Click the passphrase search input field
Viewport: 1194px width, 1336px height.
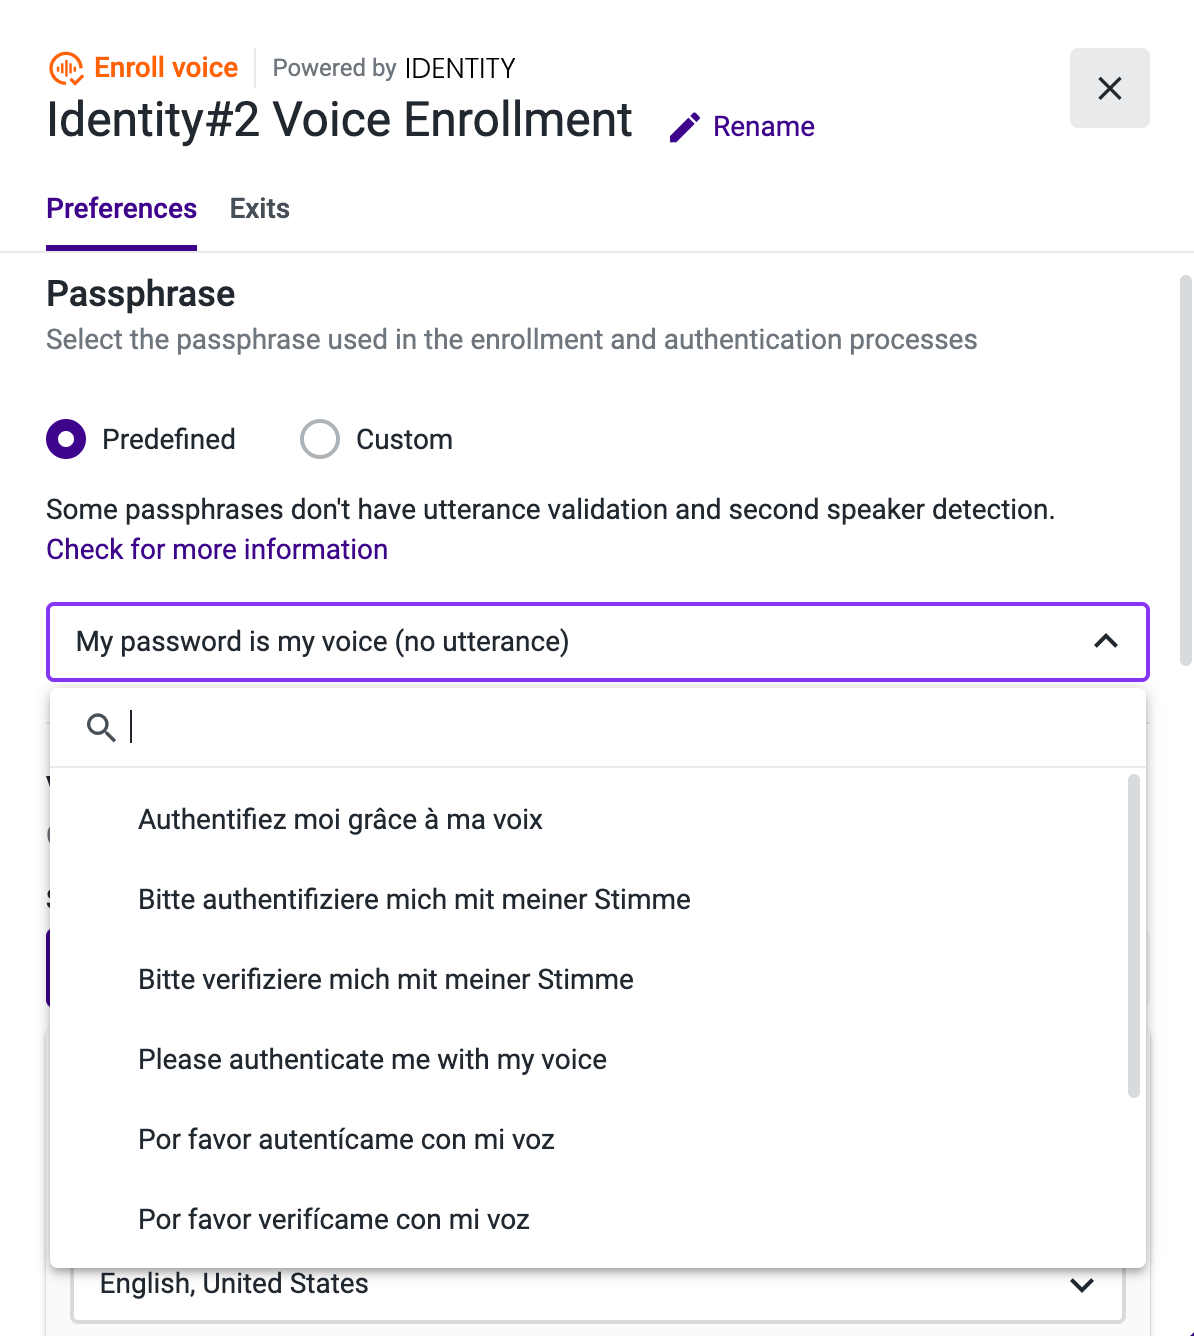[400, 727]
